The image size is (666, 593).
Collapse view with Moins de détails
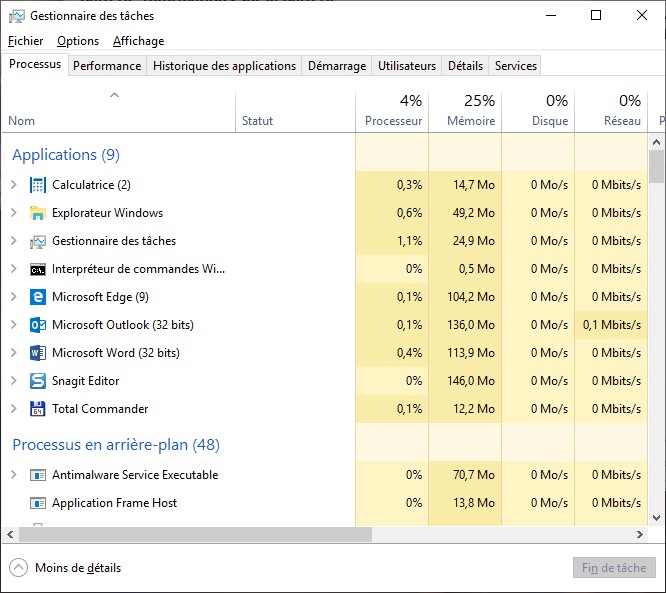point(66,568)
